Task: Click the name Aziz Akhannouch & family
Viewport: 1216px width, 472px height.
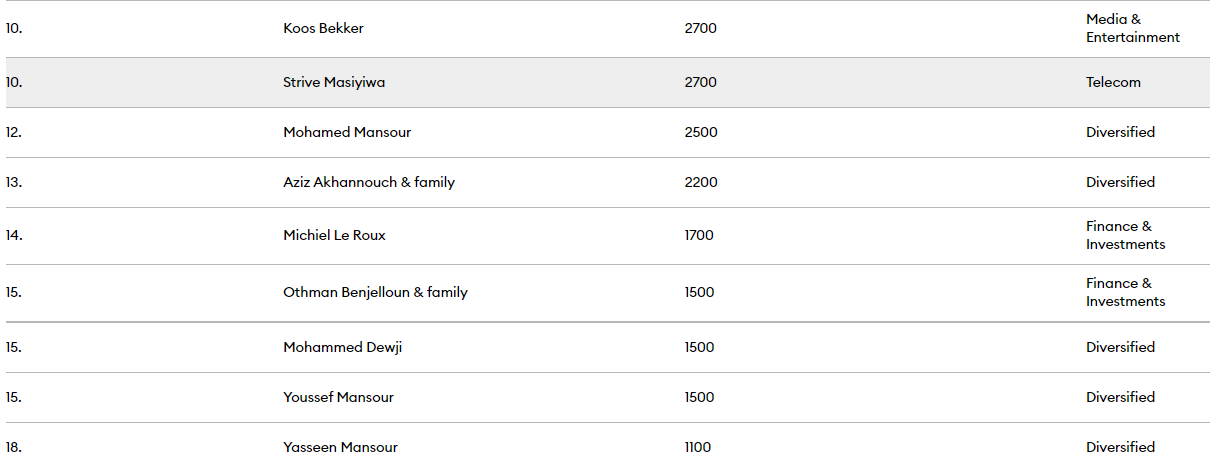Action: click(369, 182)
